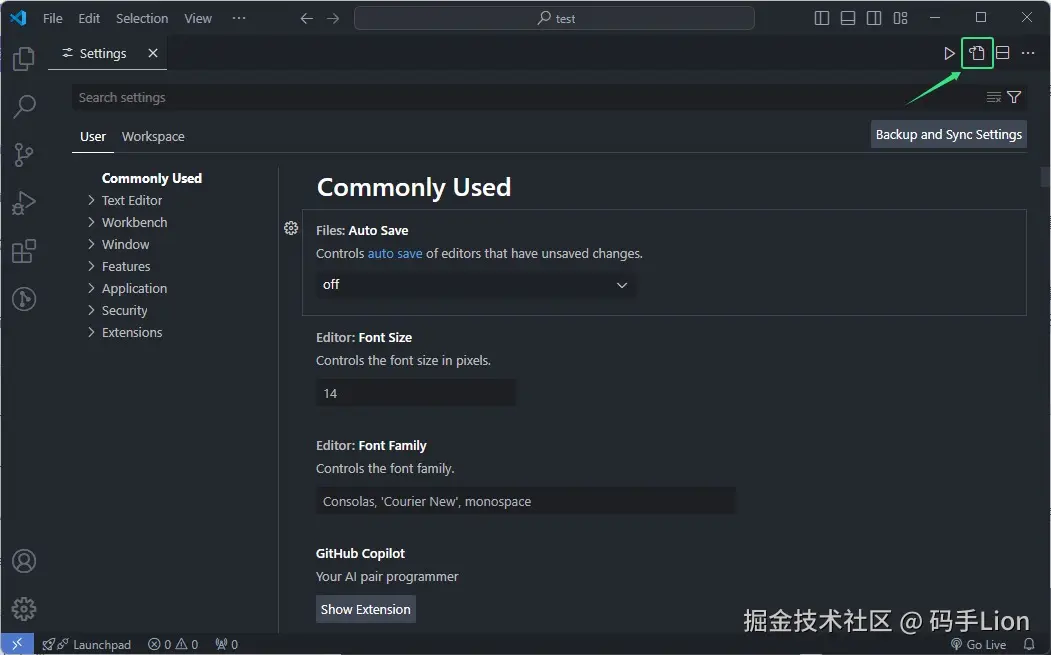Viewport: 1051px width, 655px height.
Task: Click the Commonly Used heading
Action: tap(414, 187)
